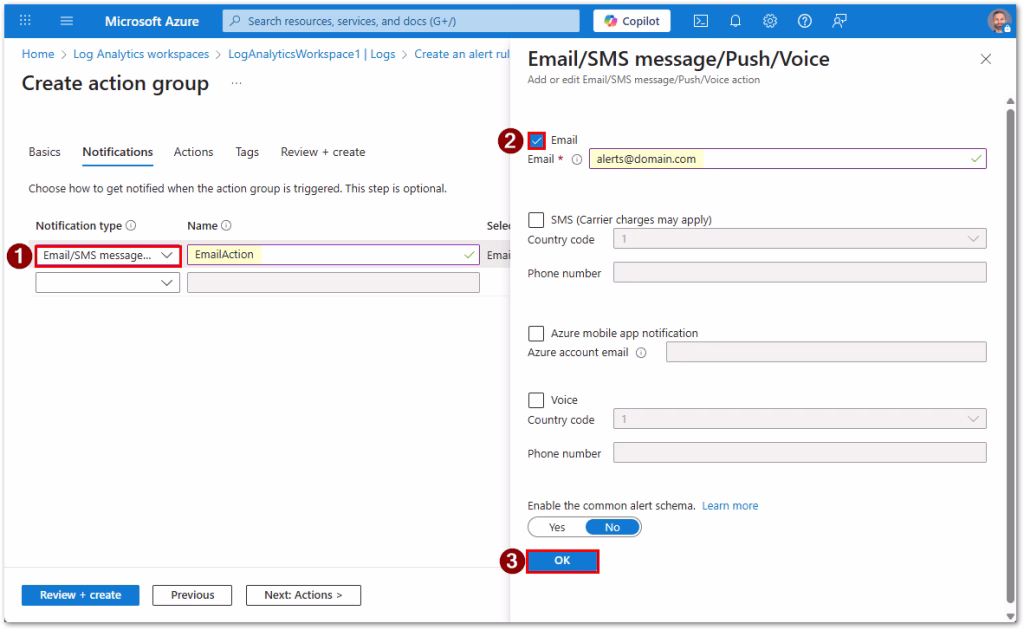Image resolution: width=1024 pixels, height=630 pixels.
Task: Open portal settings gear
Action: pos(770,21)
